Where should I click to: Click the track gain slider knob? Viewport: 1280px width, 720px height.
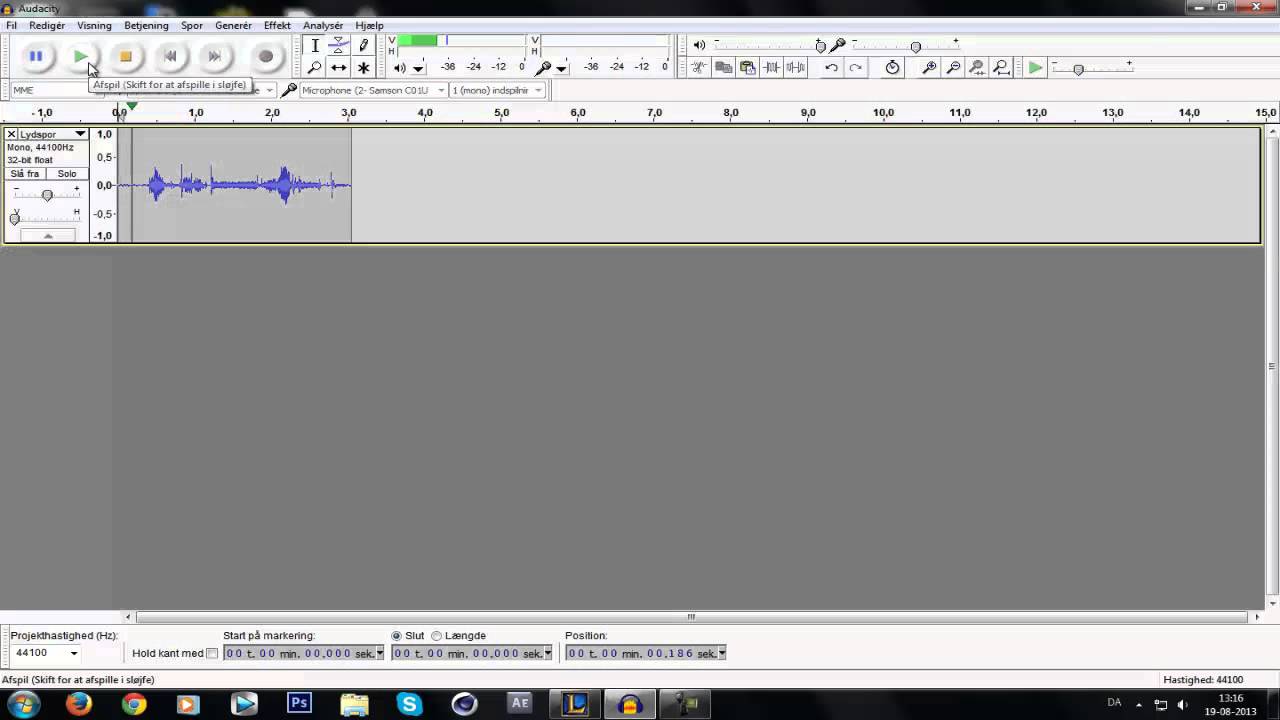(x=47, y=195)
